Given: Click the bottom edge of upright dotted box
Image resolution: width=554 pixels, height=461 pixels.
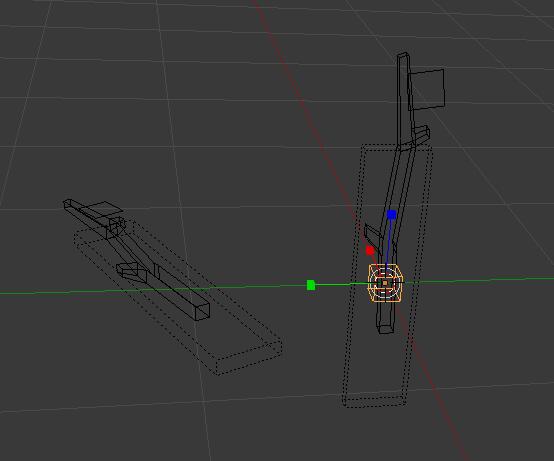Looking at the screenshot, I should (x=375, y=402).
